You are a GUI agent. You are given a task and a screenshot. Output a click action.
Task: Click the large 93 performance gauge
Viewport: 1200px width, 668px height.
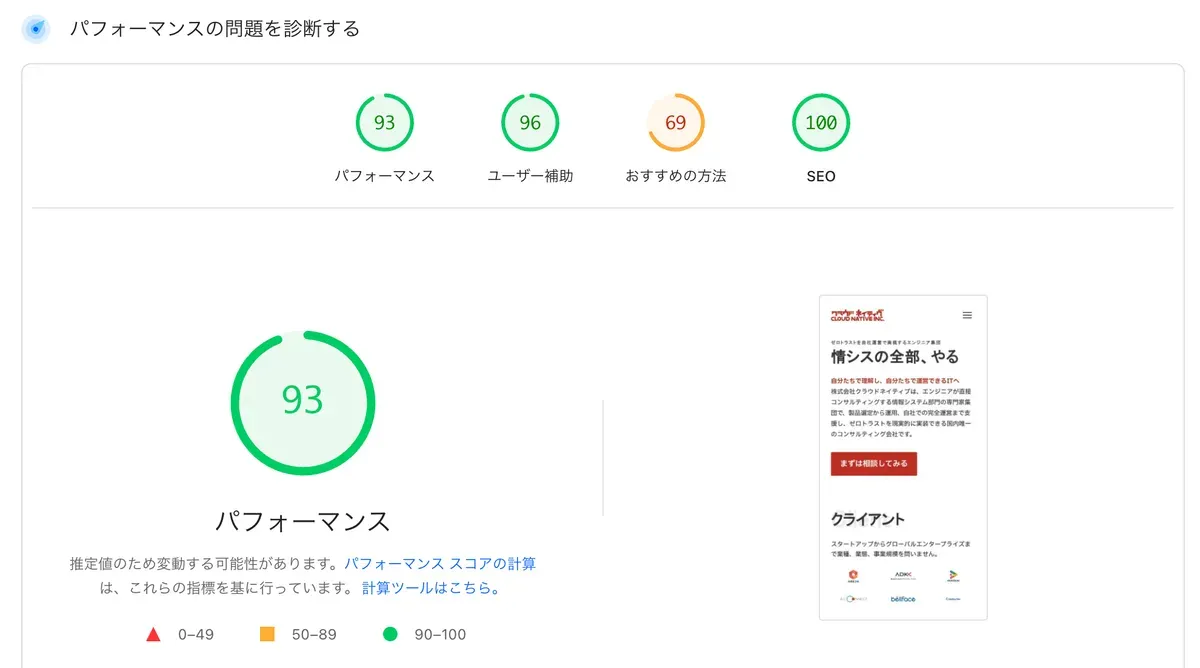[x=302, y=402]
